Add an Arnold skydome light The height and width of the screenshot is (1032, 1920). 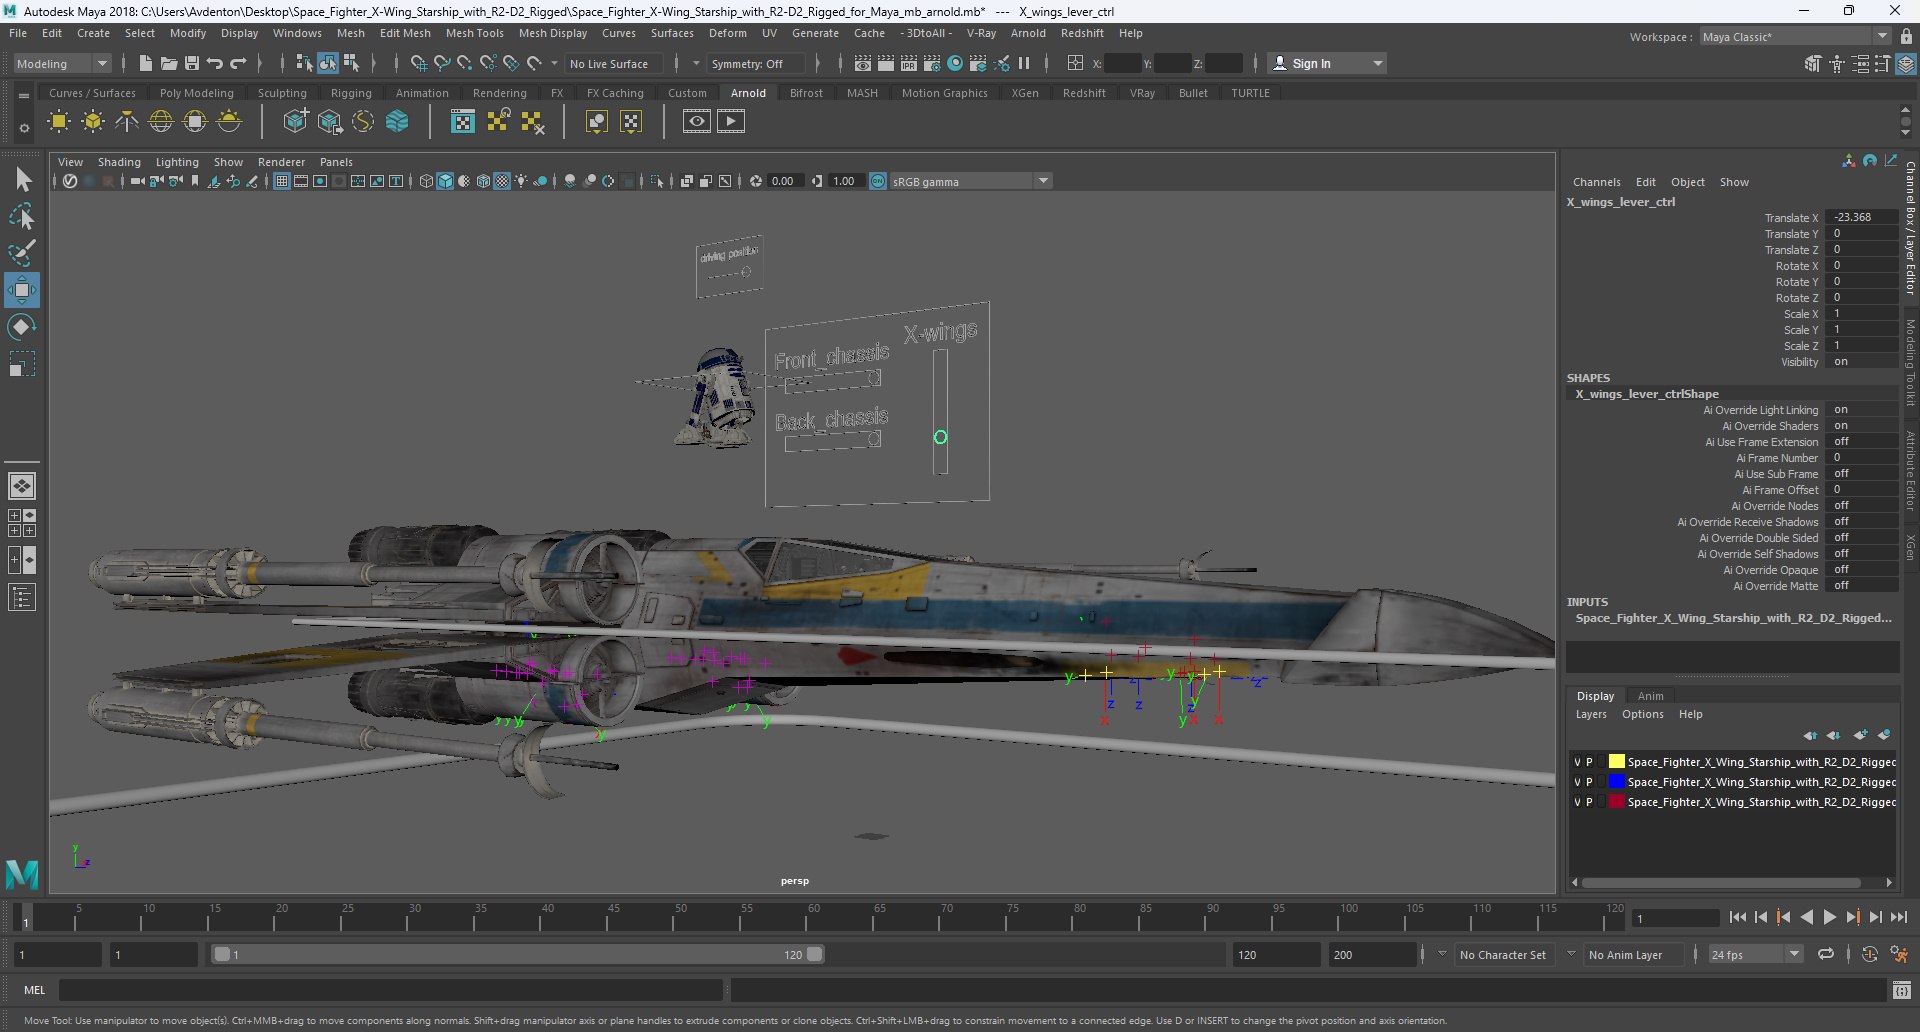[x=161, y=122]
